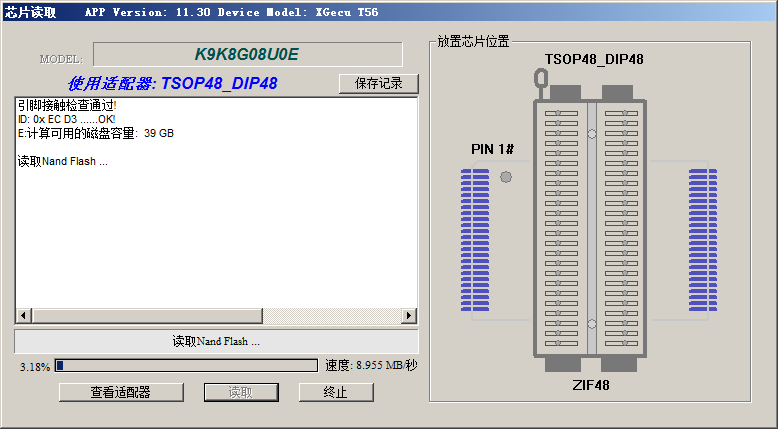Click the ZIF socket lever handle
The width and height of the screenshot is (778, 429).
(541, 77)
